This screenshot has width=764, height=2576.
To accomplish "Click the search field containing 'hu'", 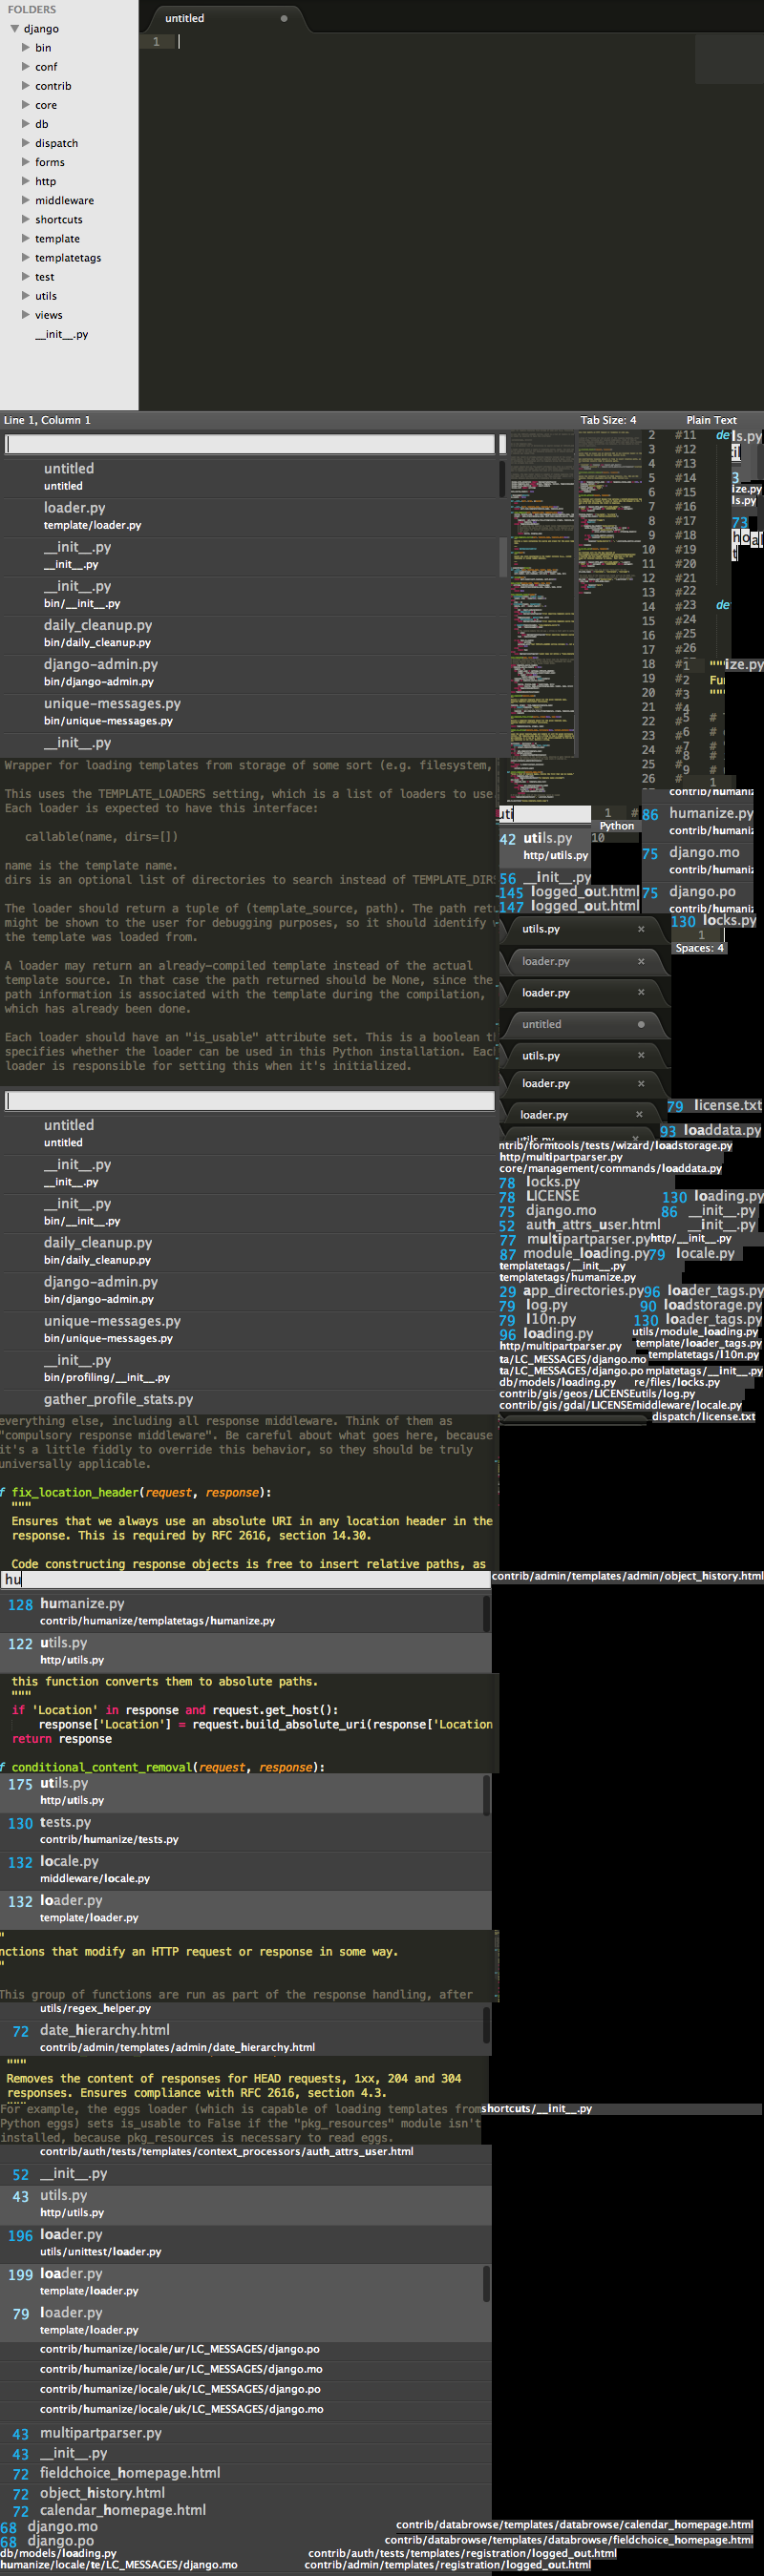I will coord(245,1579).
